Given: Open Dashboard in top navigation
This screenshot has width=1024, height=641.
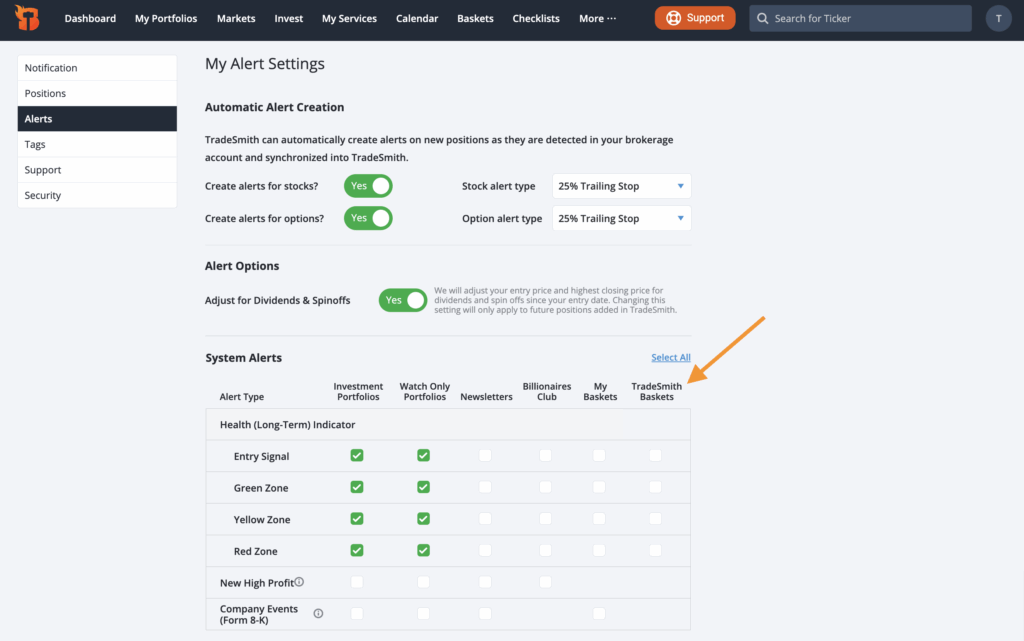Looking at the screenshot, I should (90, 18).
